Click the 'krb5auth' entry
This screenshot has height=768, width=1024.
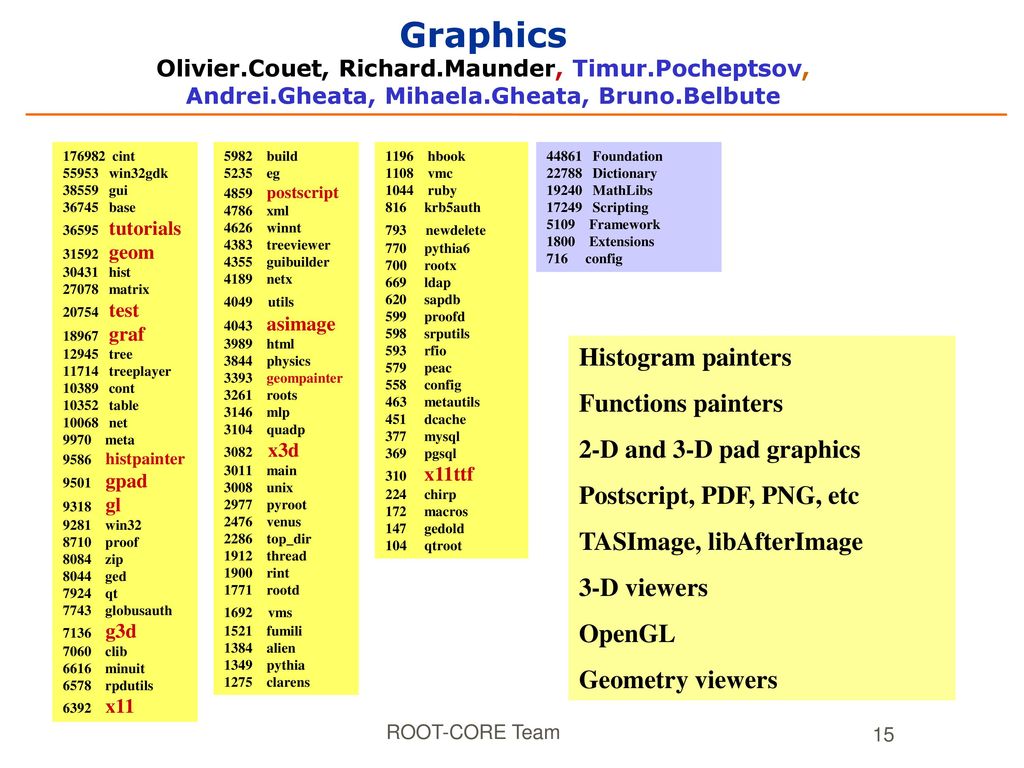click(453, 208)
